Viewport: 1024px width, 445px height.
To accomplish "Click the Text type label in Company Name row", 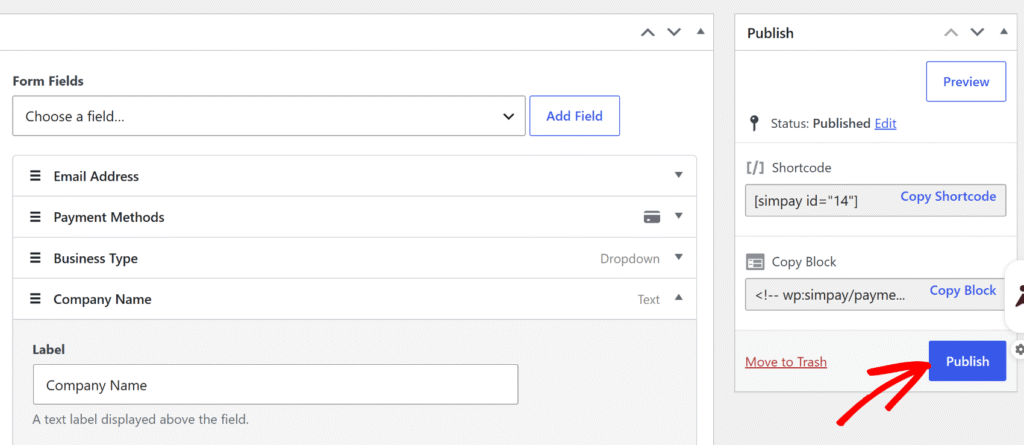I will click(649, 299).
